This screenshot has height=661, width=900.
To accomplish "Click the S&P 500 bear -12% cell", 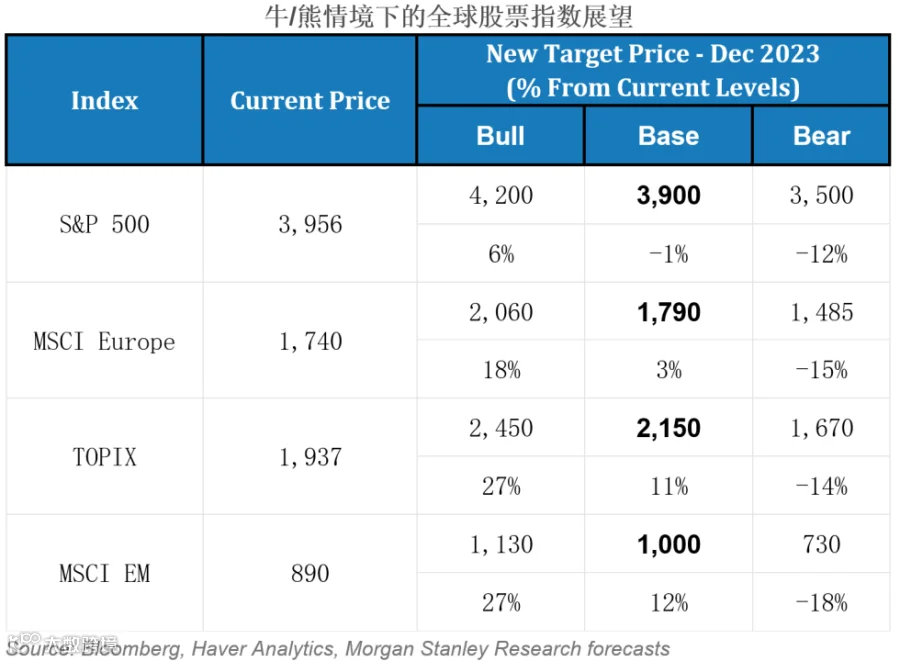I will click(821, 254).
